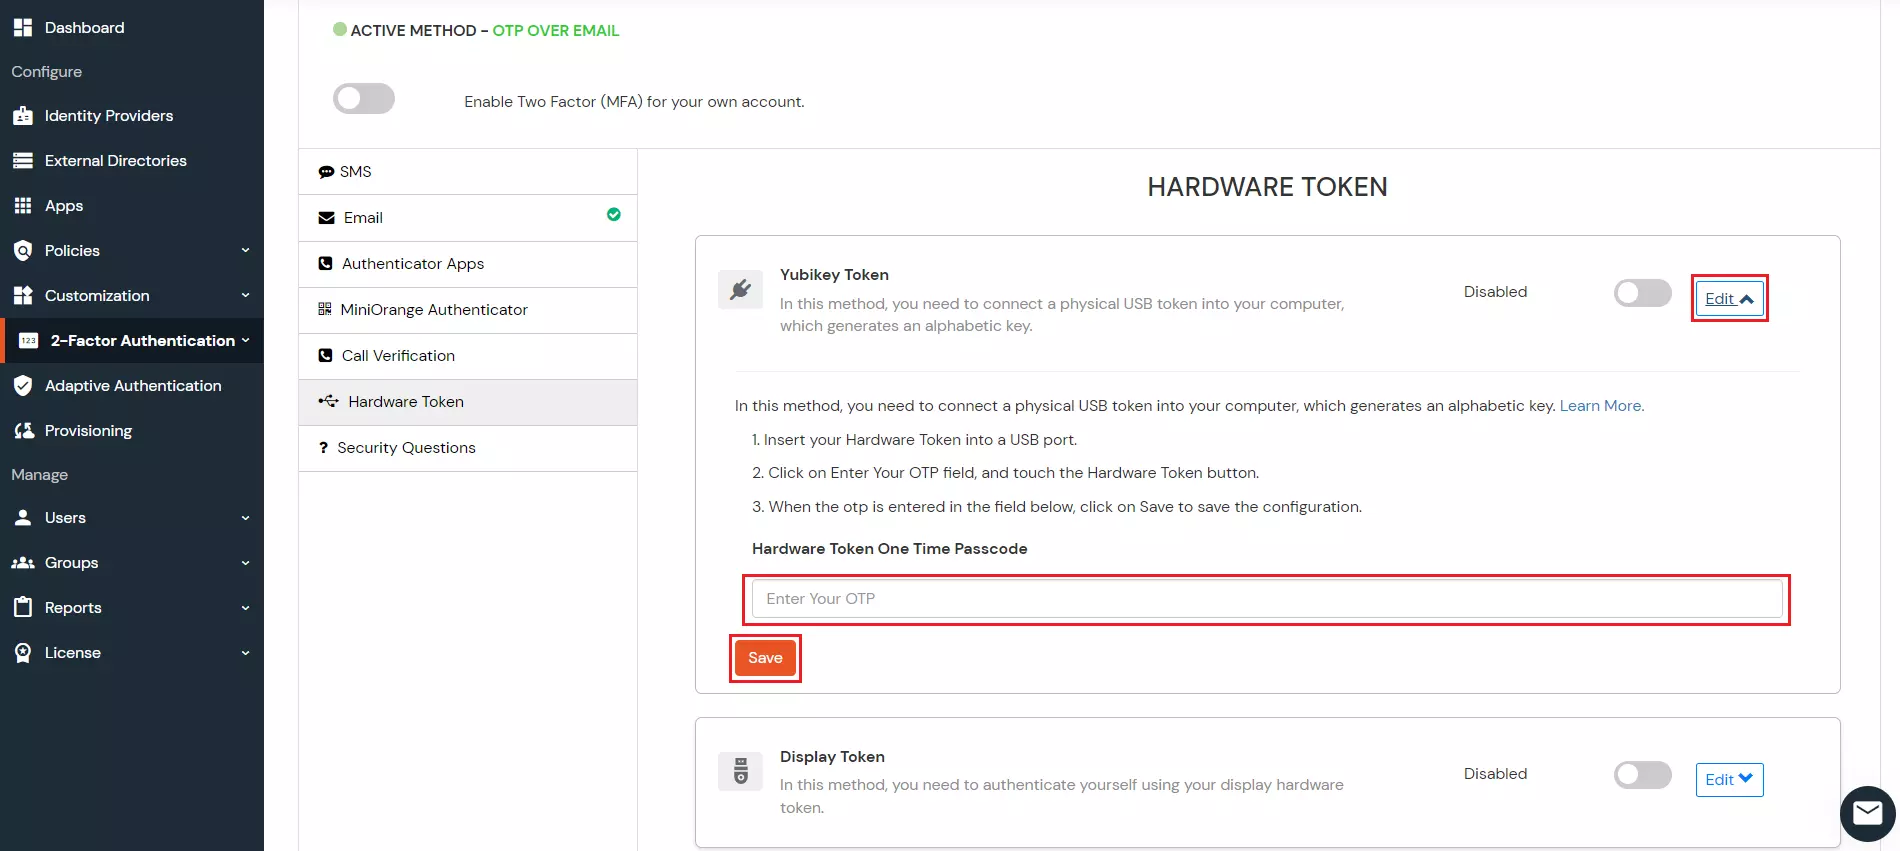Expand the License submenu chevron
Viewport: 1900px width, 851px height.
246,653
